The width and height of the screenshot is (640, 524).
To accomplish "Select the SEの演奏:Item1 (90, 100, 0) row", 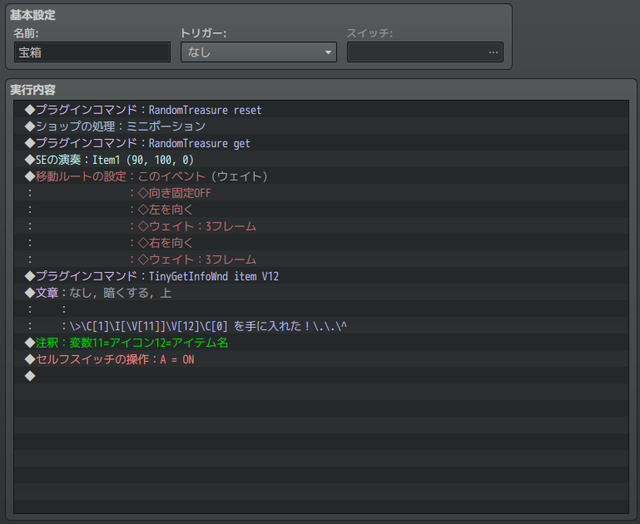I will (321, 160).
